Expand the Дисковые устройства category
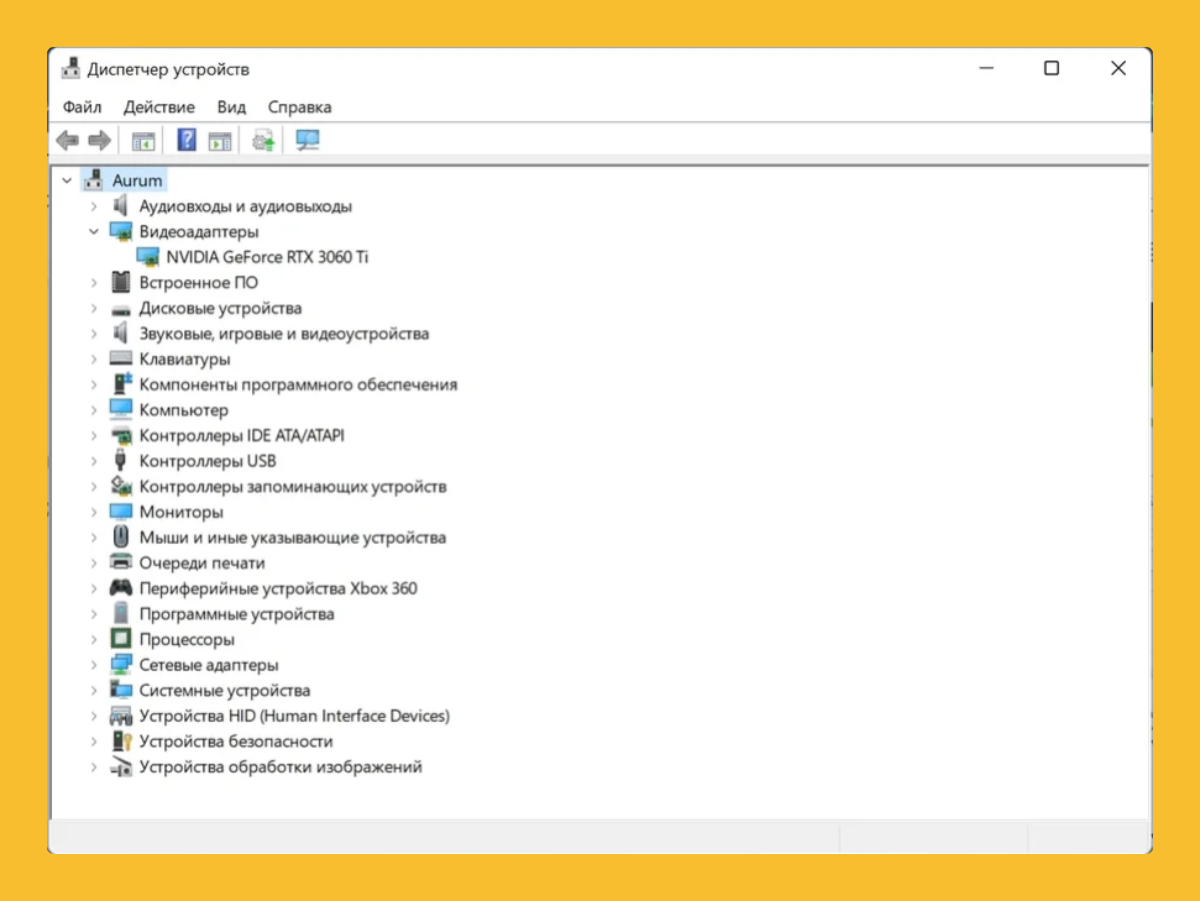The width and height of the screenshot is (1200, 901). click(94, 308)
